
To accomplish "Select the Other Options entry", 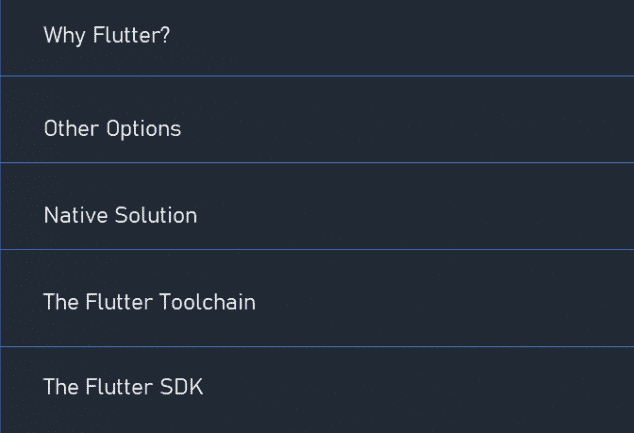I will tap(317, 119).
